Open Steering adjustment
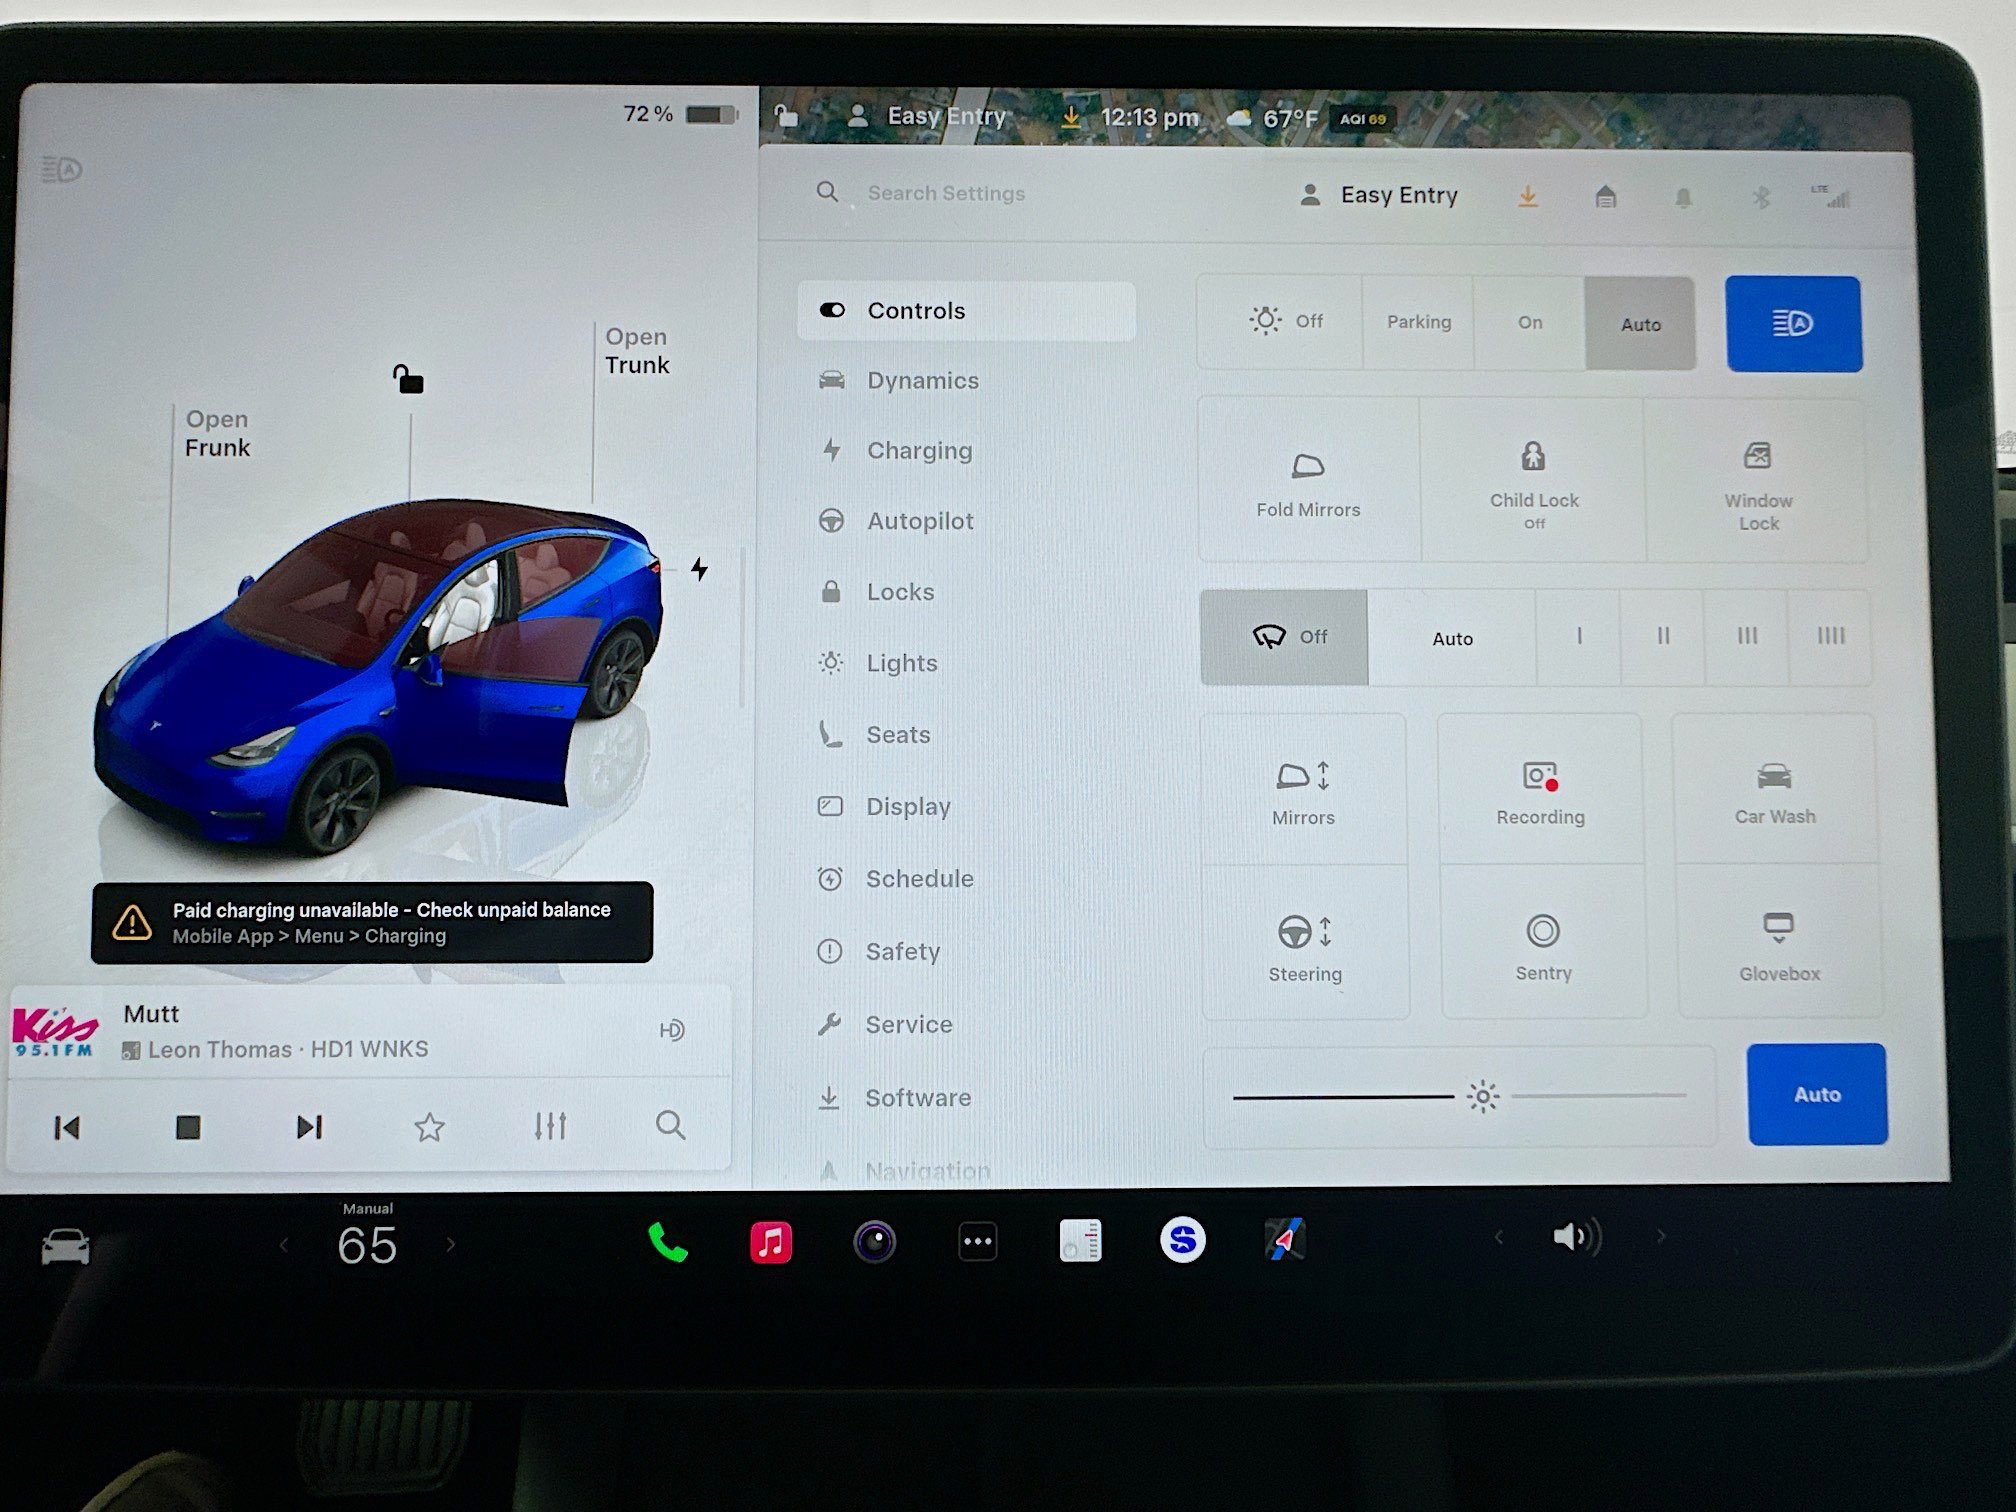The height and width of the screenshot is (1512, 2016). [1305, 945]
